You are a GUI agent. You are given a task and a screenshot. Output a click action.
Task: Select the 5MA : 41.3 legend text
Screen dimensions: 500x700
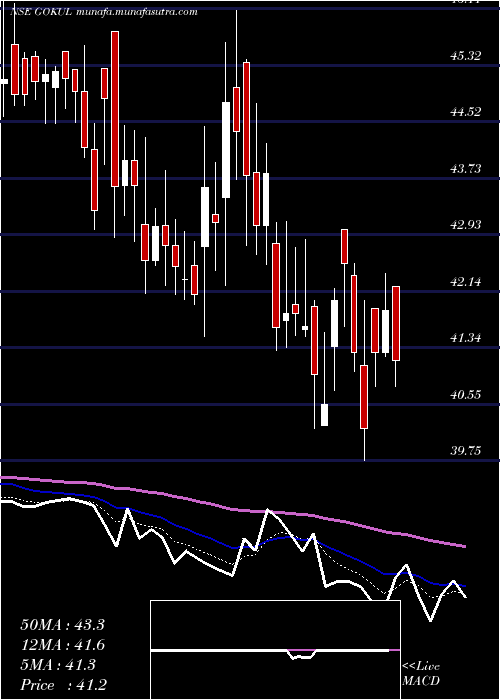[x=58, y=666]
